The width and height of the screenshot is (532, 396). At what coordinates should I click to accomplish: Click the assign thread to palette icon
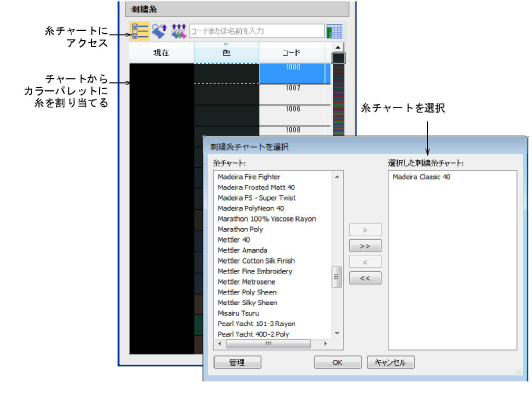tap(159, 31)
